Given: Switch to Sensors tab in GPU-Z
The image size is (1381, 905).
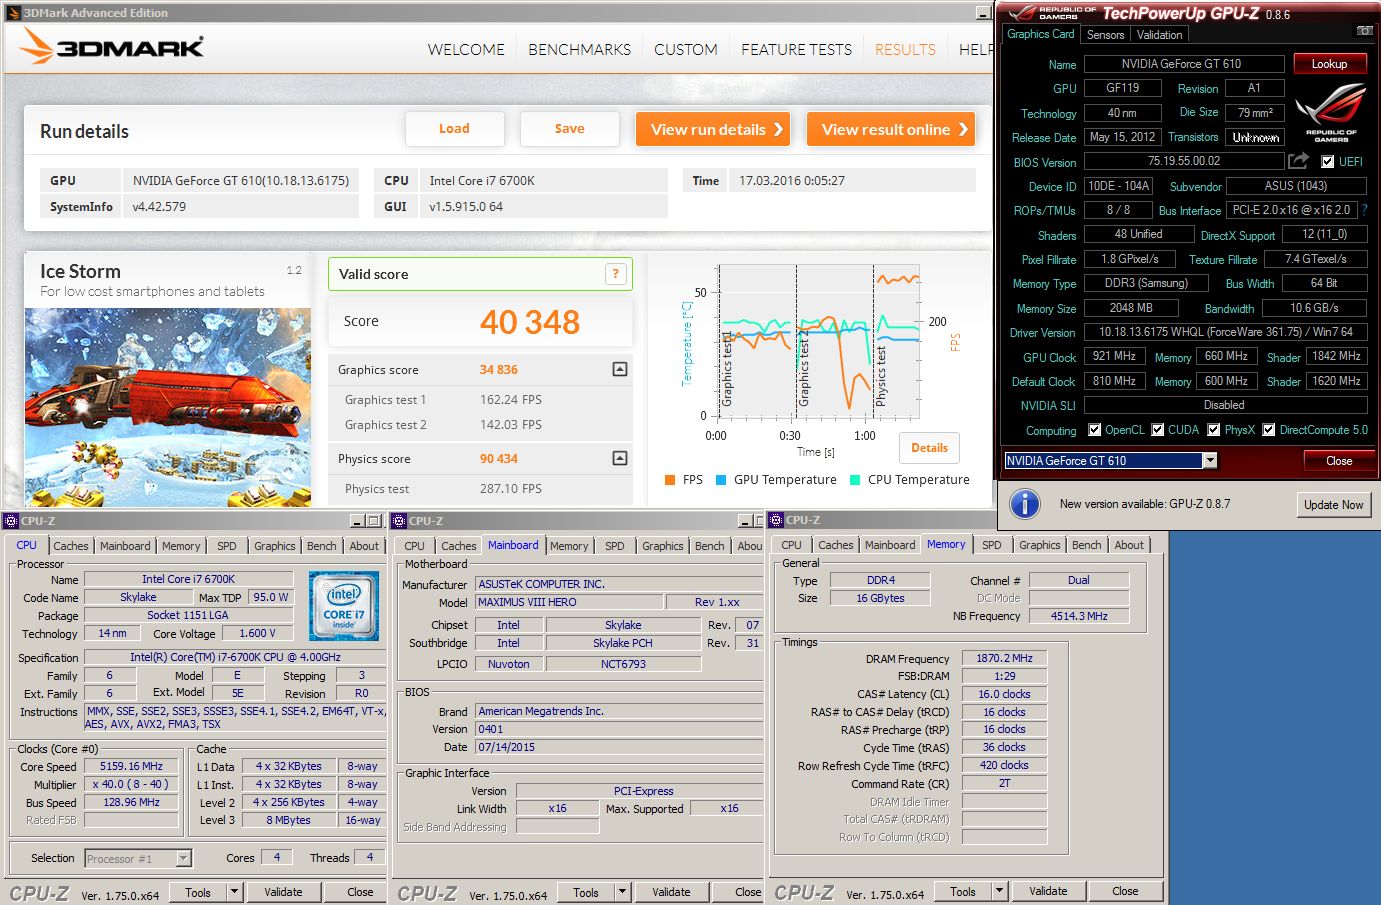Looking at the screenshot, I should [x=1105, y=35].
